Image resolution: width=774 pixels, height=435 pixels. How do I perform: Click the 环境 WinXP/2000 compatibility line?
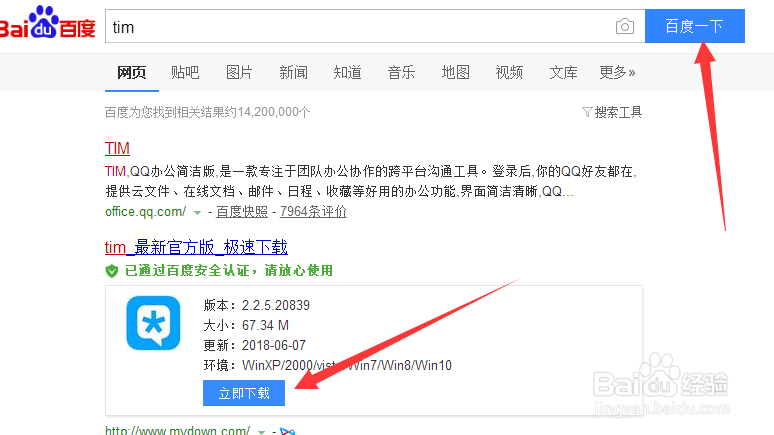(x=327, y=365)
